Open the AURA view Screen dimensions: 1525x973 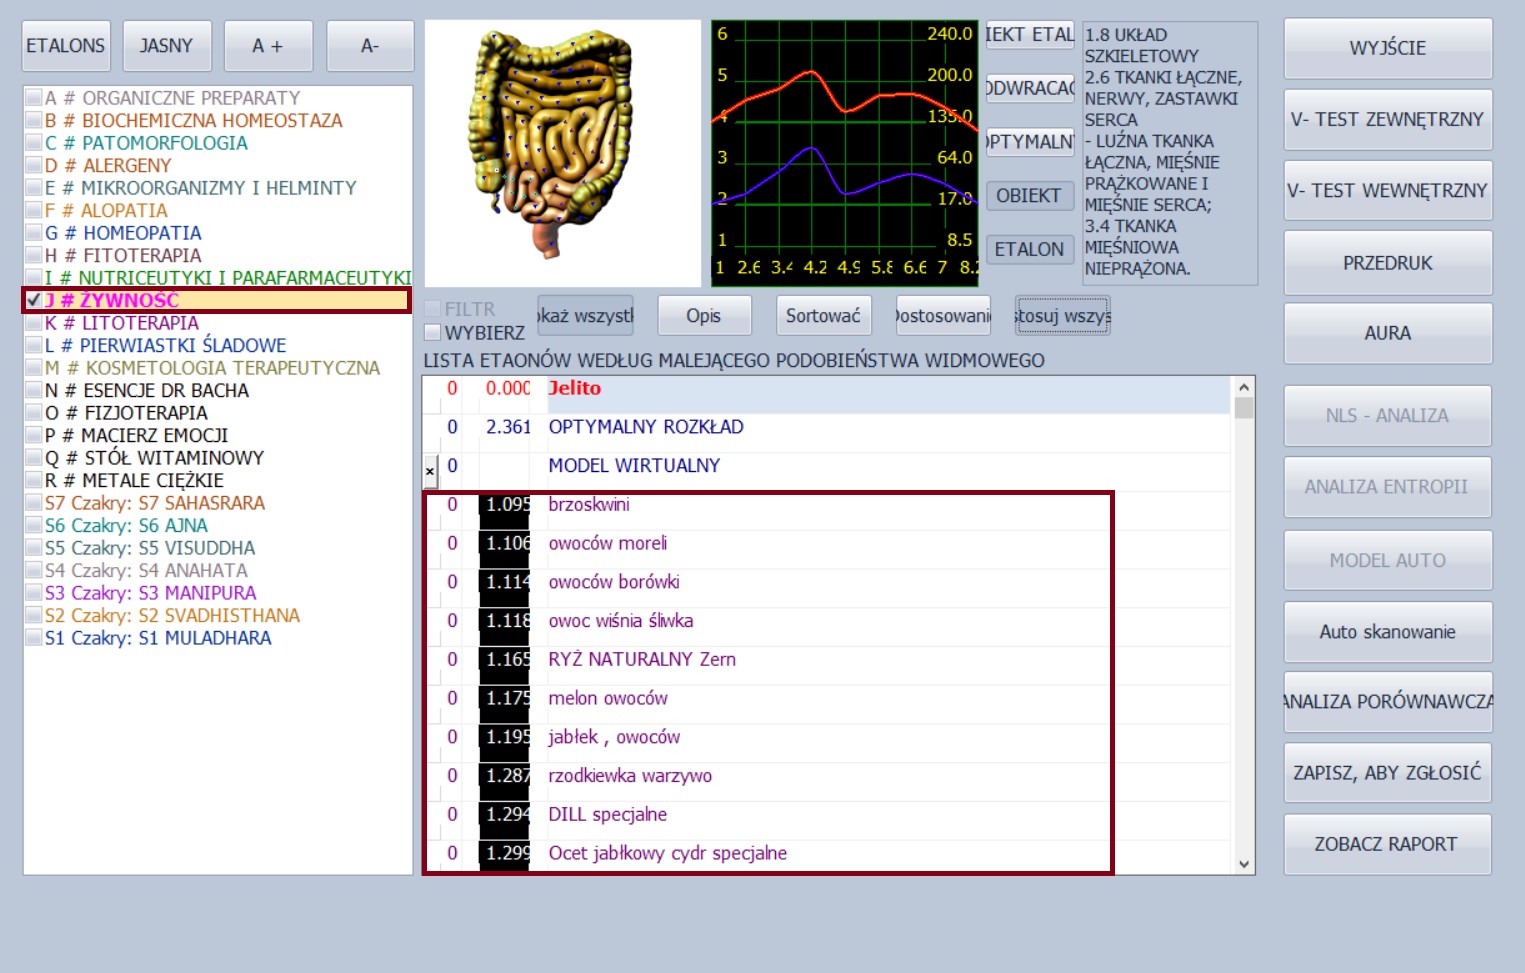(1387, 333)
